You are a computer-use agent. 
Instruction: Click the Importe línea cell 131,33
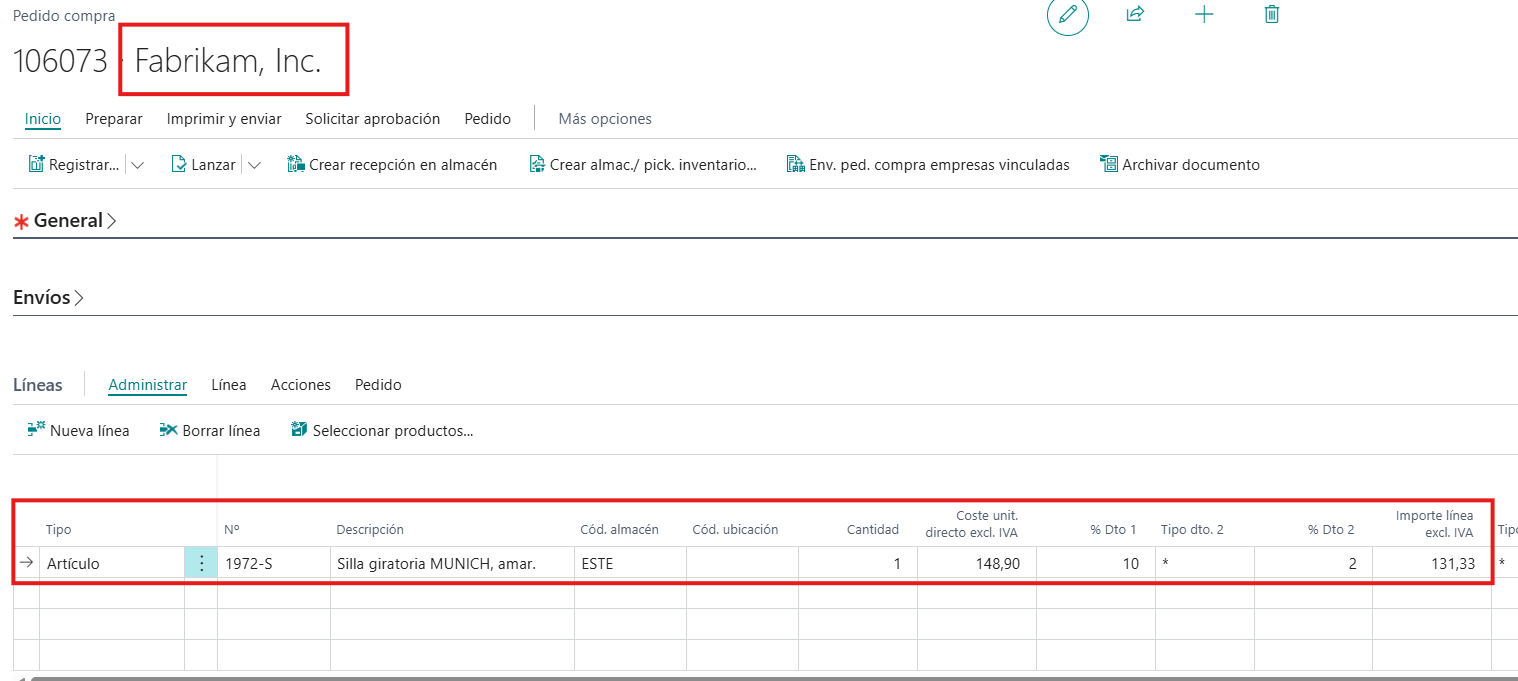(1432, 563)
